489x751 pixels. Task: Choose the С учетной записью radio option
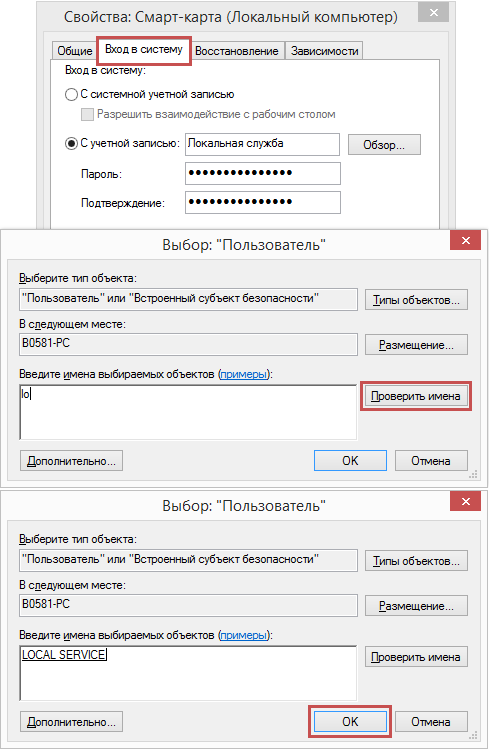[x=71, y=143]
